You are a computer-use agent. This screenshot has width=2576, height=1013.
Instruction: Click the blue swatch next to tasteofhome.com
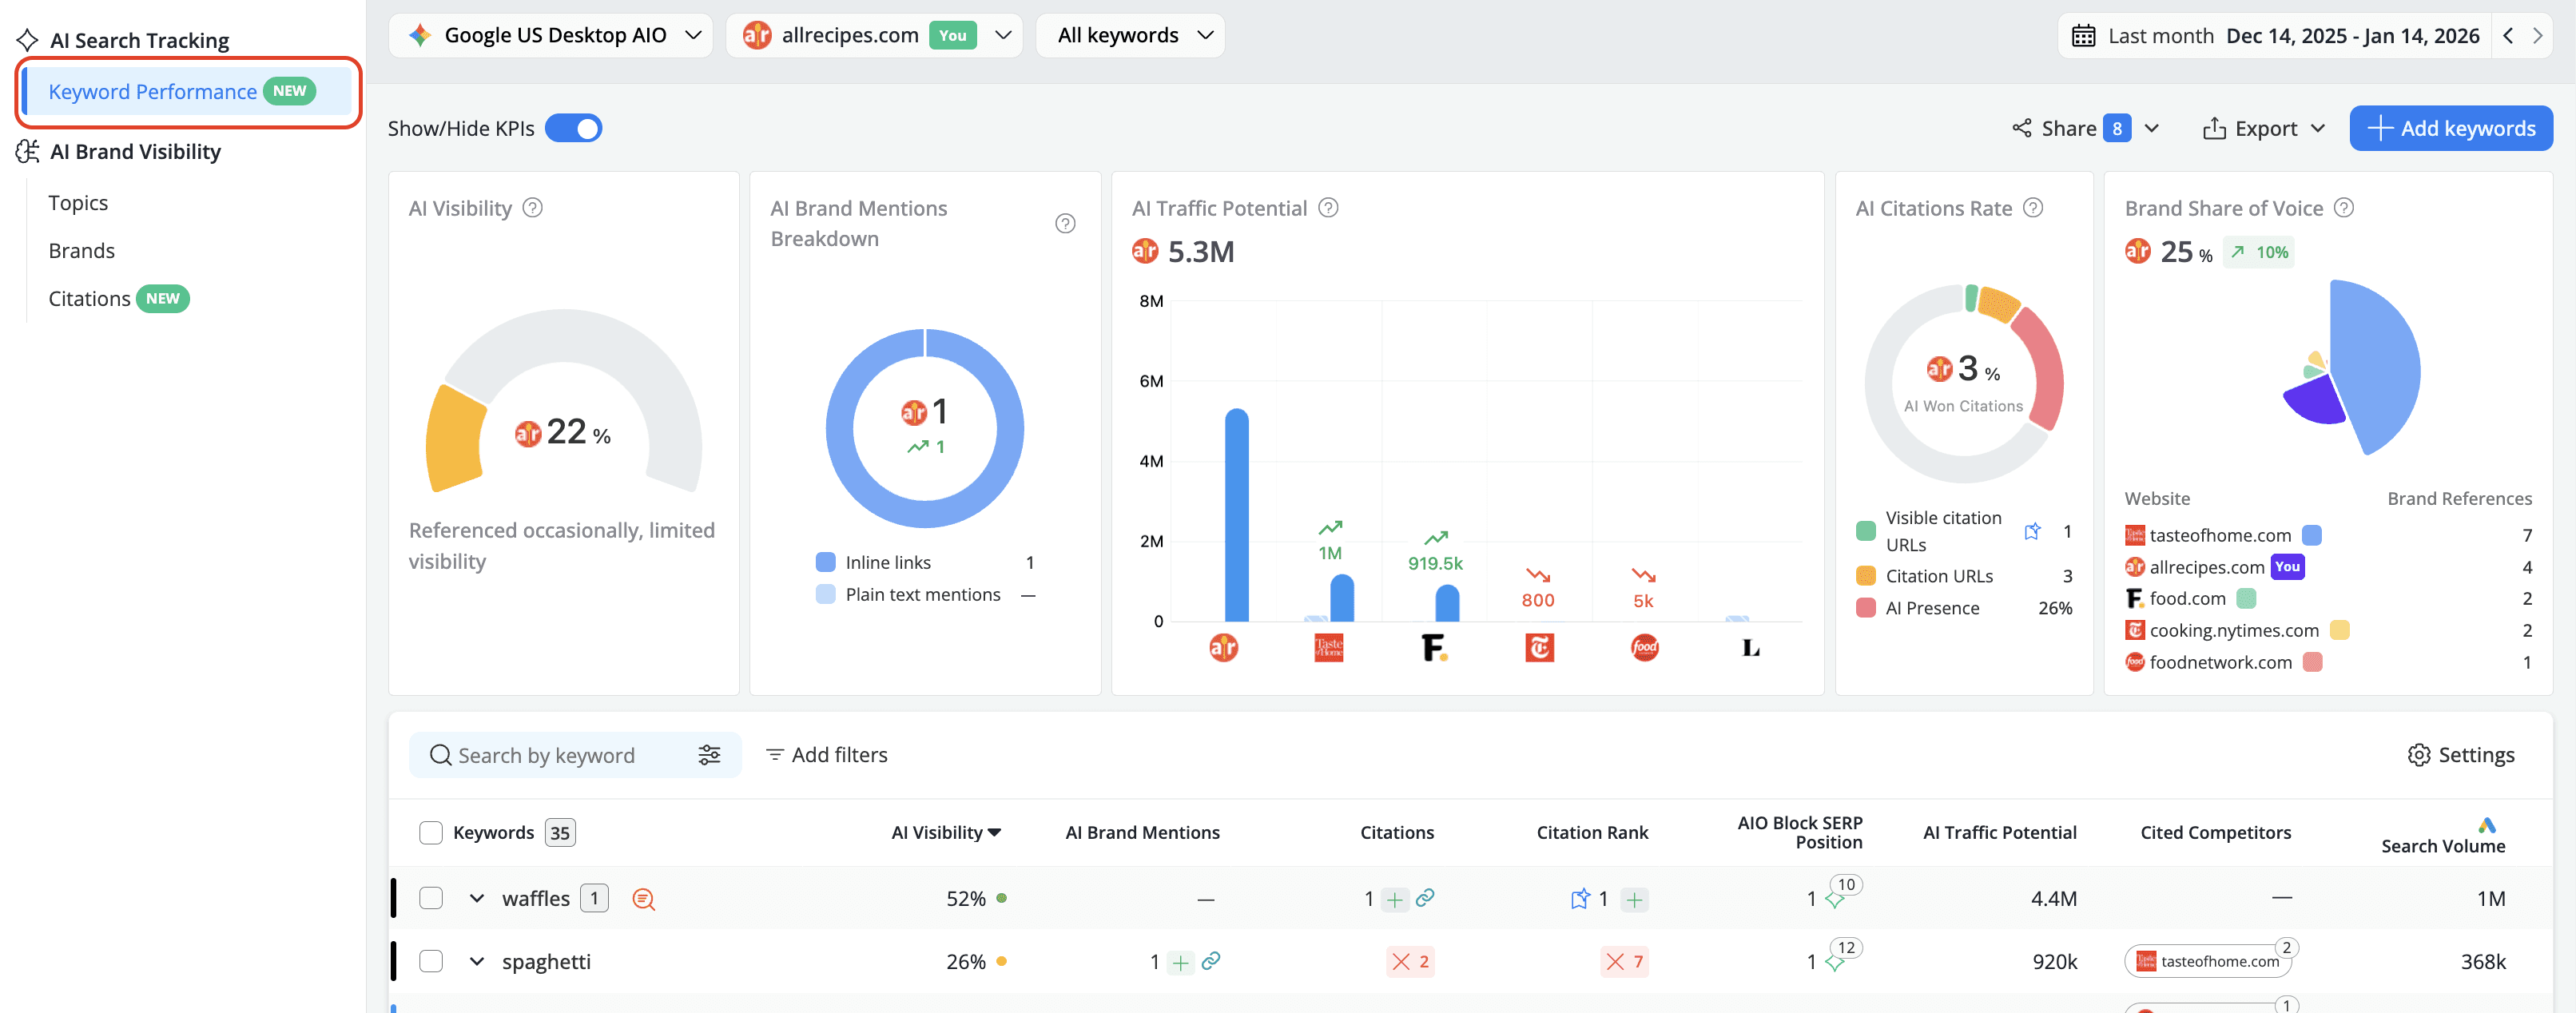2313,535
